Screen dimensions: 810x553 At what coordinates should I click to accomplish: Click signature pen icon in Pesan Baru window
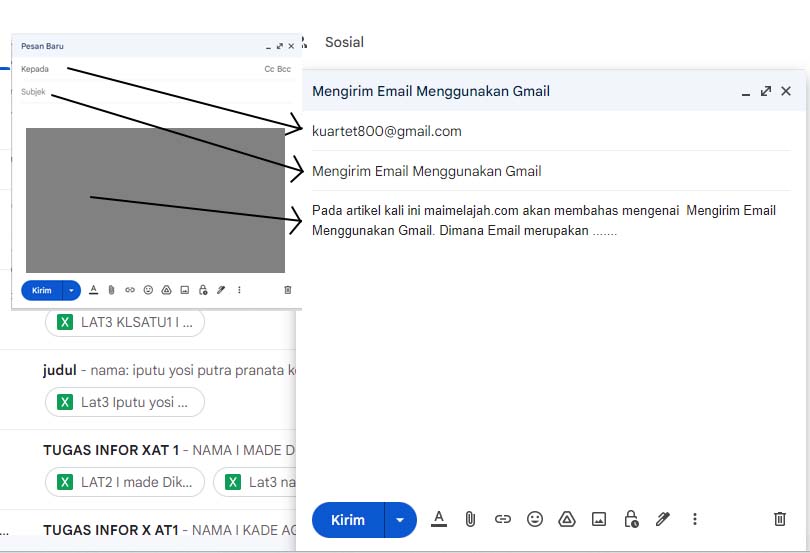pyautogui.click(x=221, y=290)
